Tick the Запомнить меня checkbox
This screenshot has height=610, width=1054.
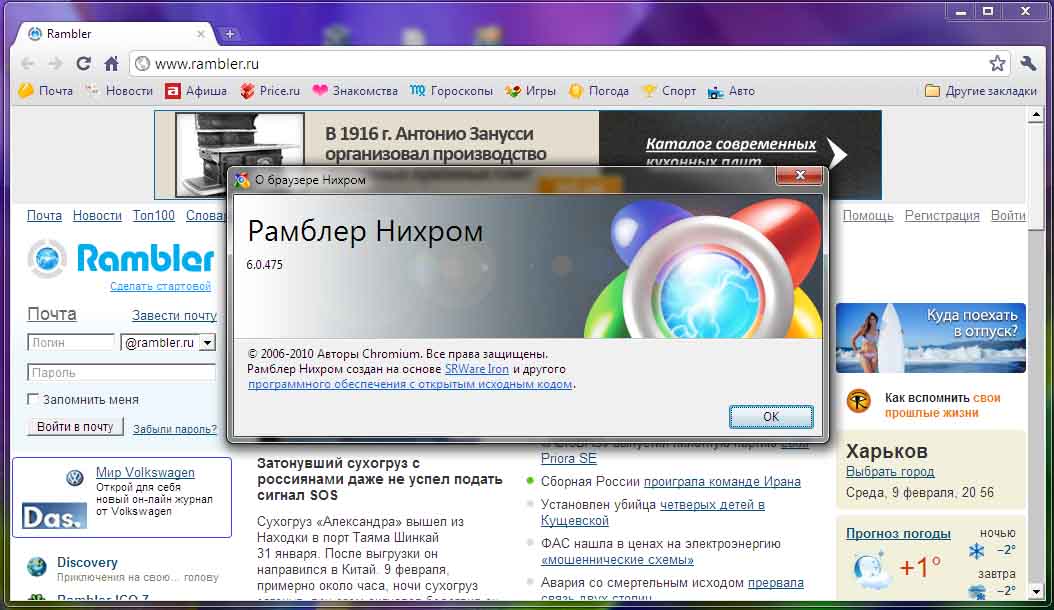click(x=32, y=399)
